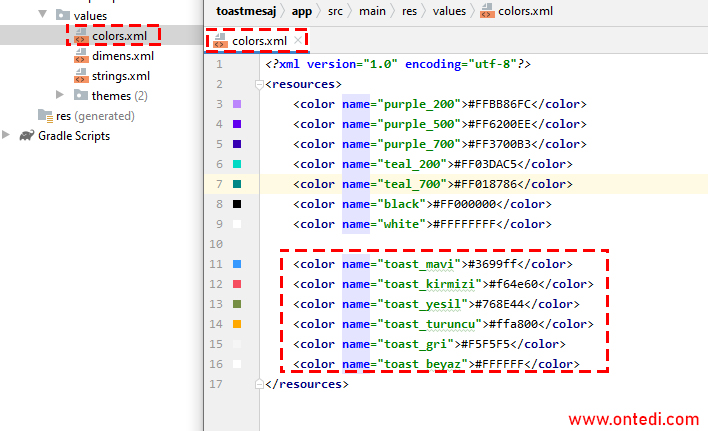Viewport: 708px width, 431px height.
Task: Select the Gradle Scripts elephant icon
Action: (27, 135)
